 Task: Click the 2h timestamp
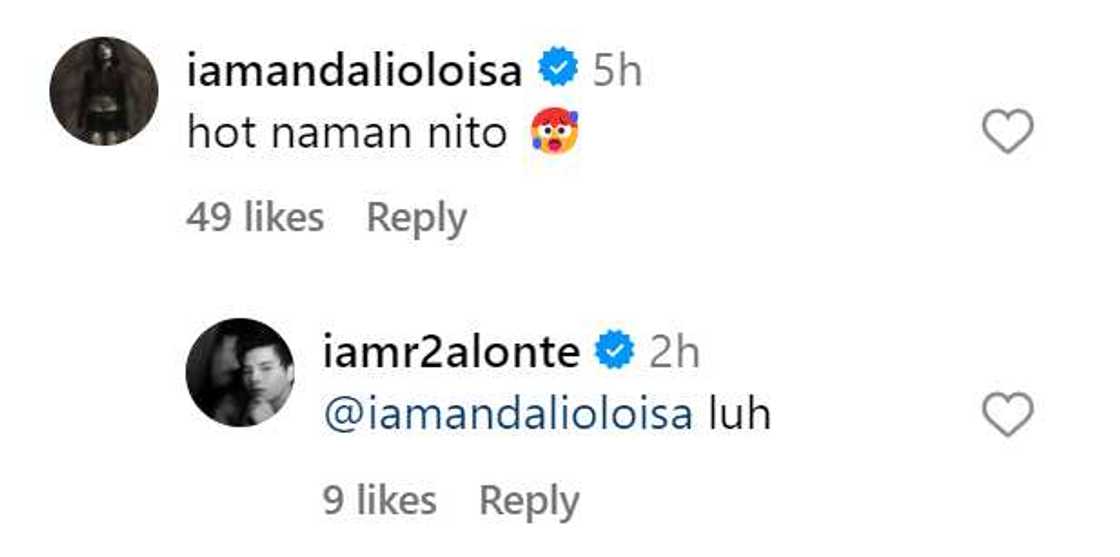pyautogui.click(x=674, y=353)
